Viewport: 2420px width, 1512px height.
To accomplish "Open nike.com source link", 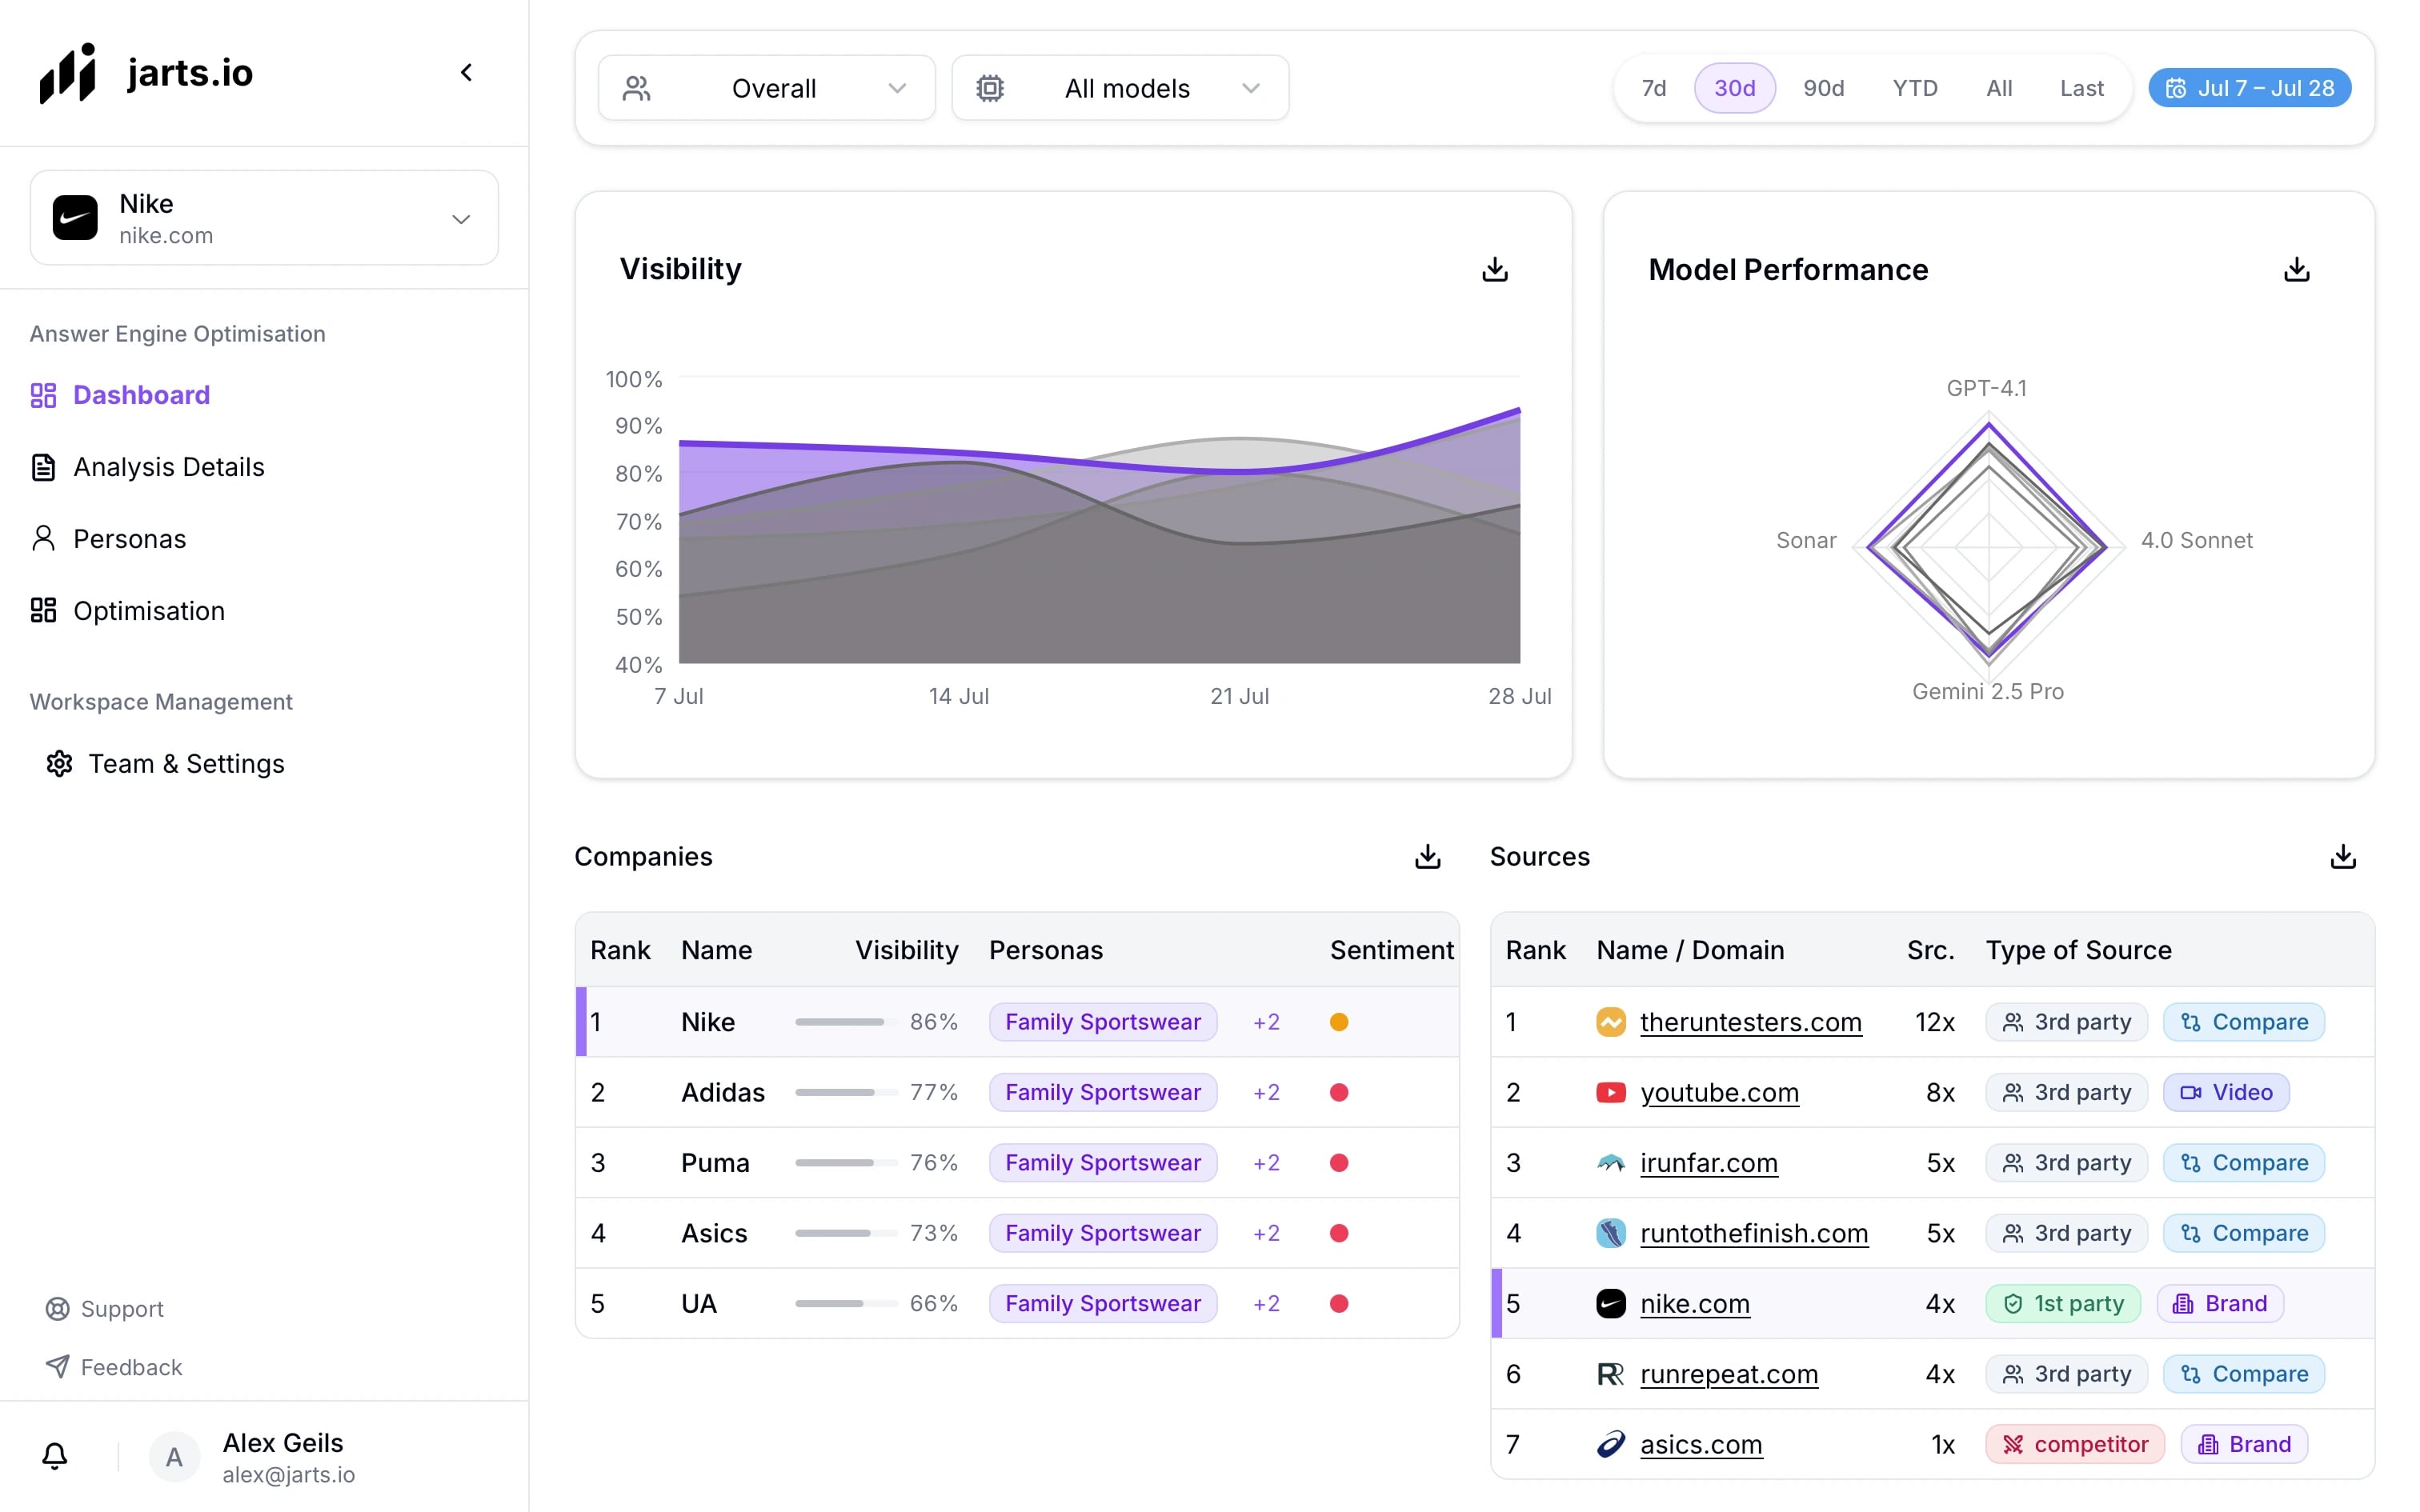I will [x=1695, y=1303].
